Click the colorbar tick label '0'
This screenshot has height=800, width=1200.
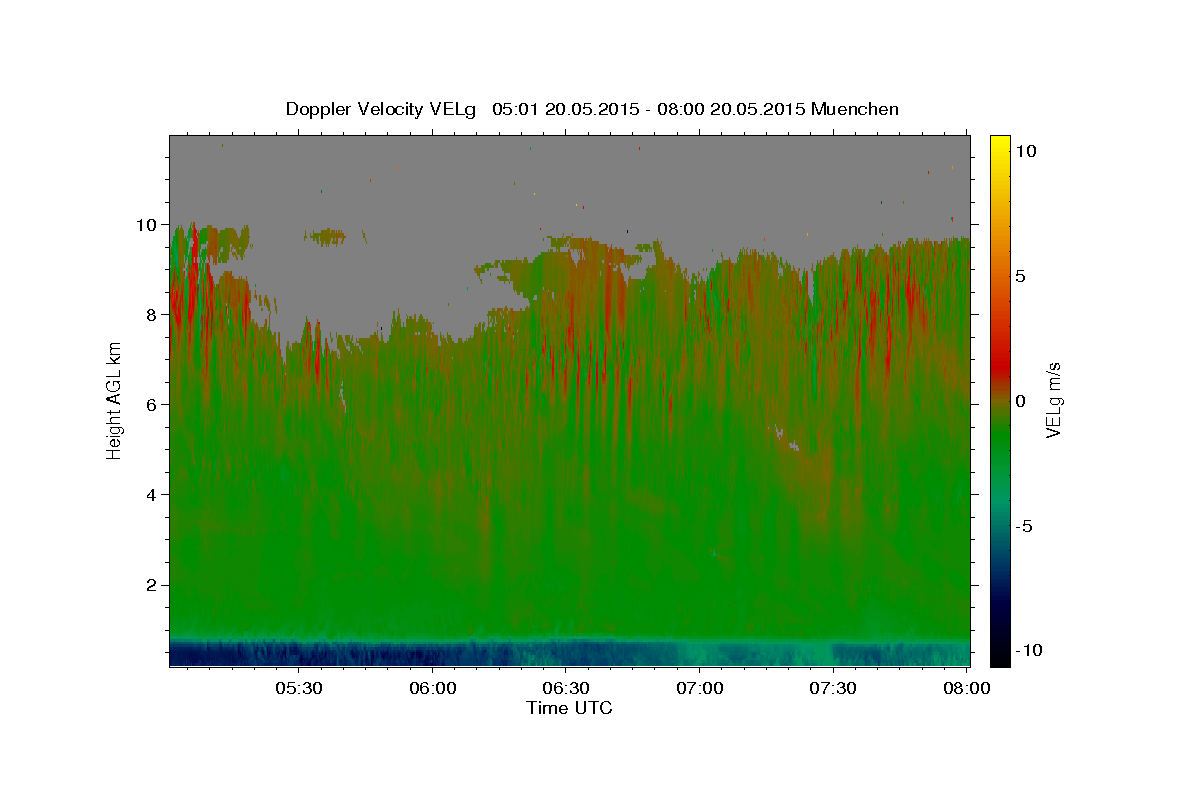click(x=1021, y=401)
